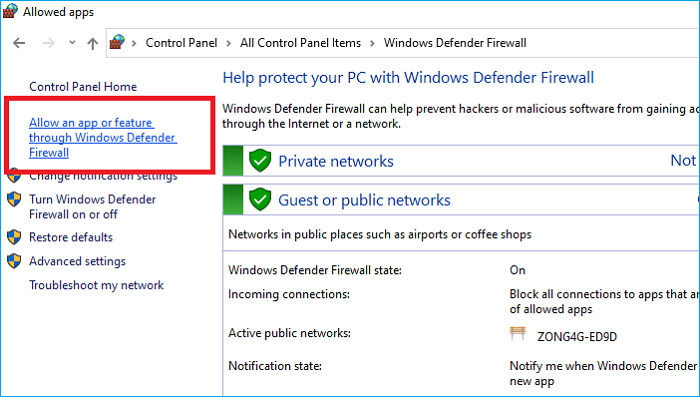
Task: Go back with the back arrow
Action: [19, 43]
